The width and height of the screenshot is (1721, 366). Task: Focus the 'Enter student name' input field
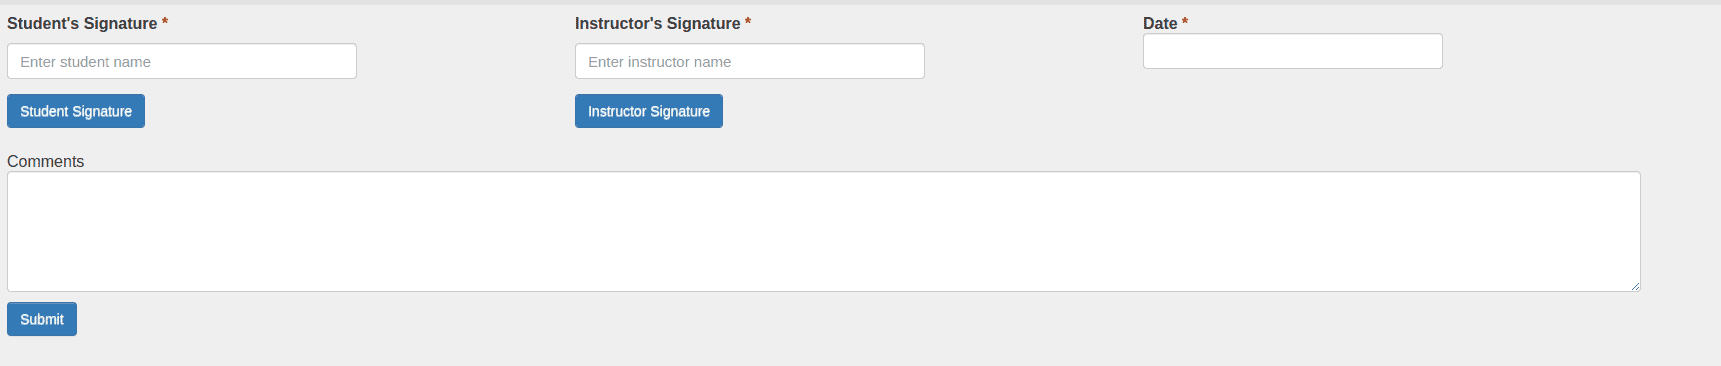point(182,61)
